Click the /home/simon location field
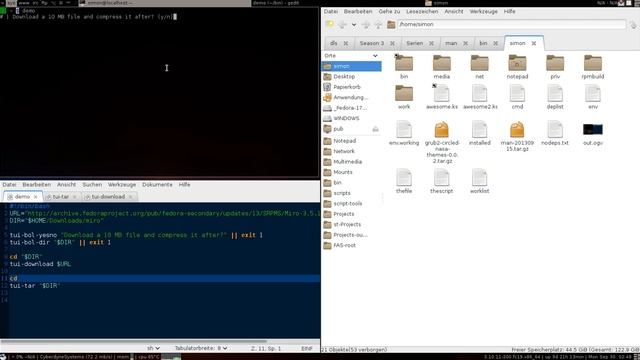Screen dimensions: 640x360 point(511,24)
